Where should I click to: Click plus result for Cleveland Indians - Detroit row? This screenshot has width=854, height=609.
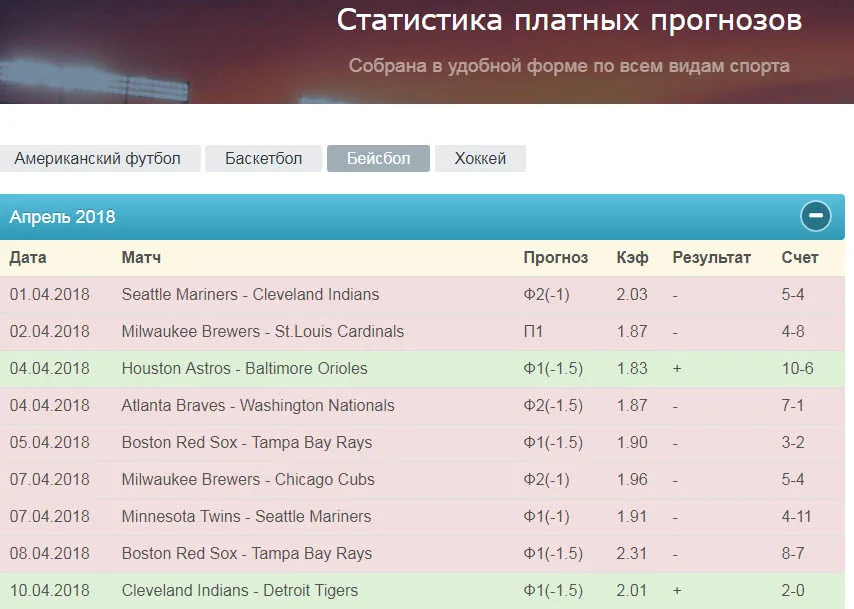coord(677,590)
